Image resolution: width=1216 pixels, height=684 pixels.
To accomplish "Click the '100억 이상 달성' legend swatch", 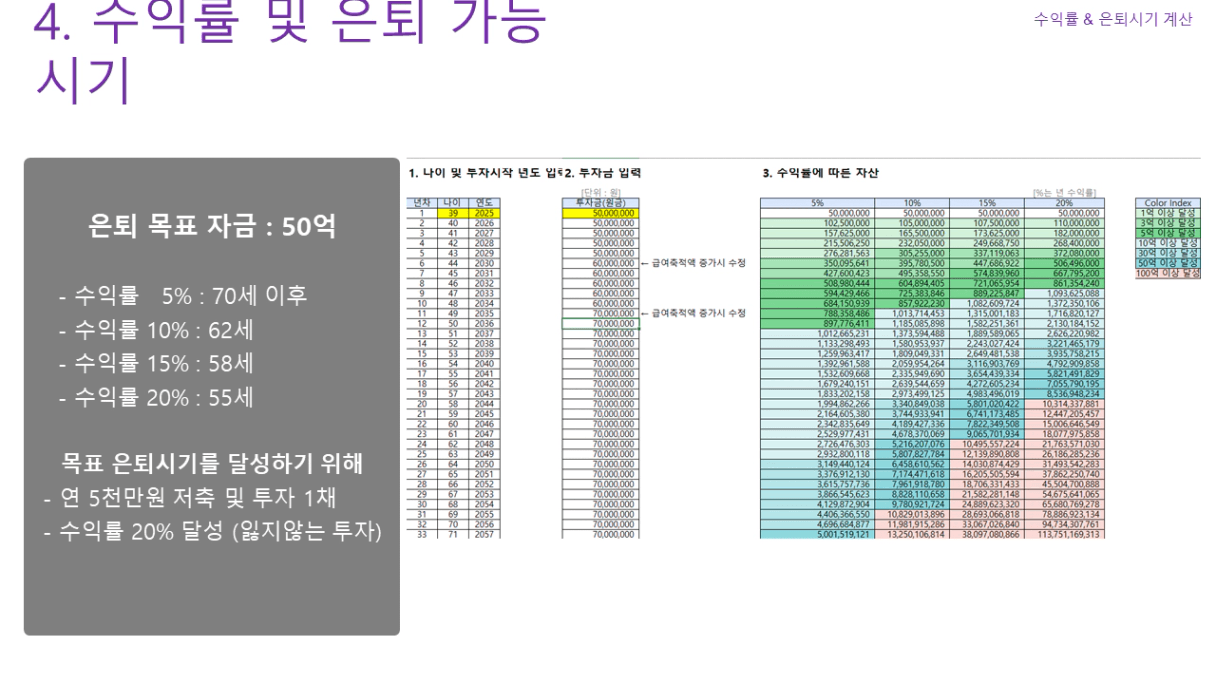I will [x=1166, y=273].
